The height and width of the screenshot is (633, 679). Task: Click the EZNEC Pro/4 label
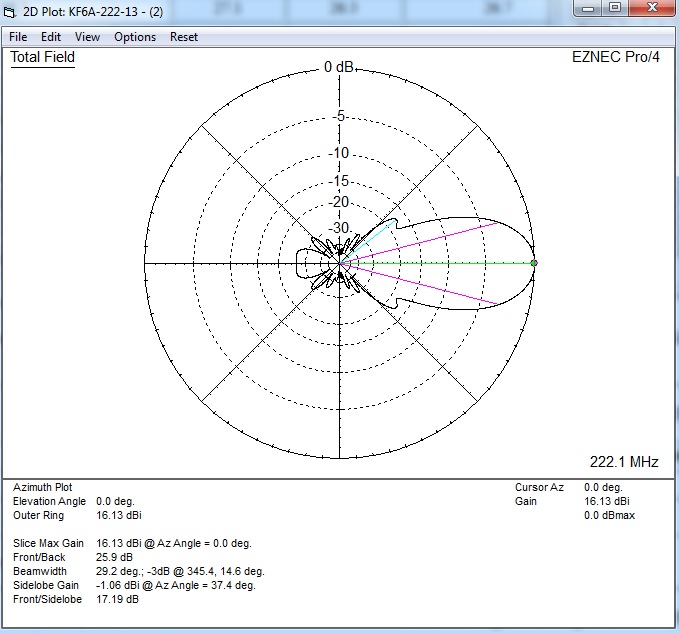click(x=614, y=57)
